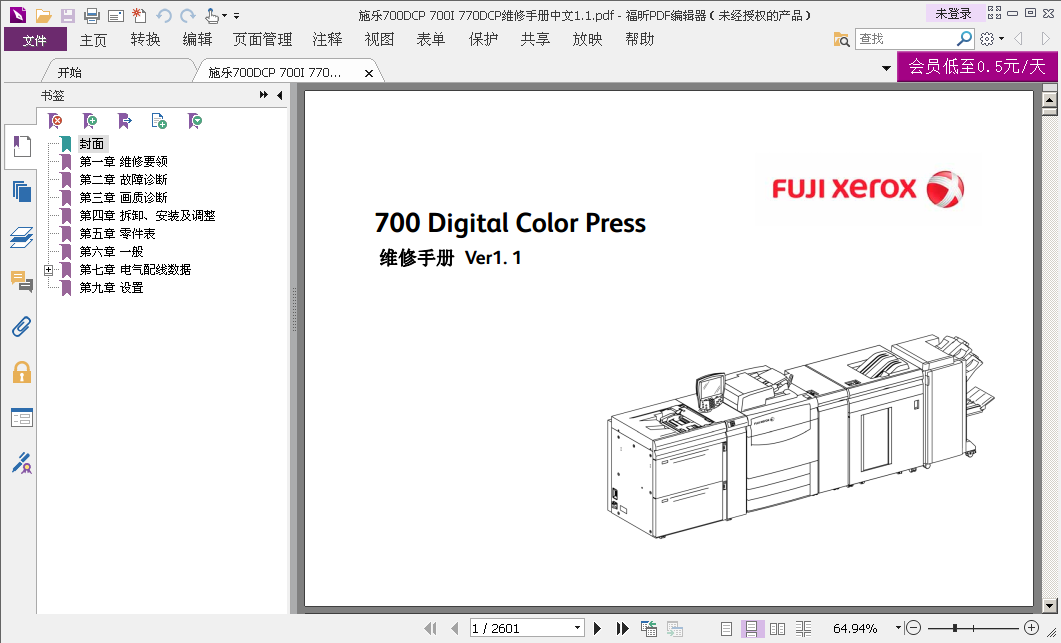Expand the 第七章 电气配线数据 bookmark
This screenshot has width=1061, height=643.
point(49,270)
